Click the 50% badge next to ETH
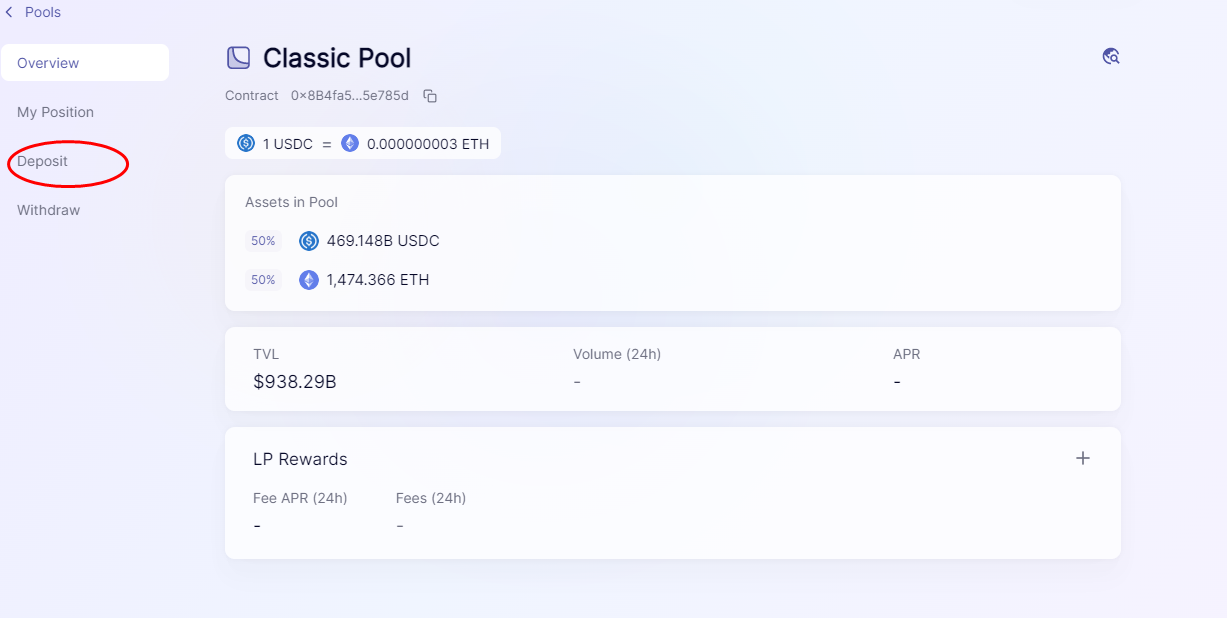This screenshot has width=1227, height=618. 263,280
